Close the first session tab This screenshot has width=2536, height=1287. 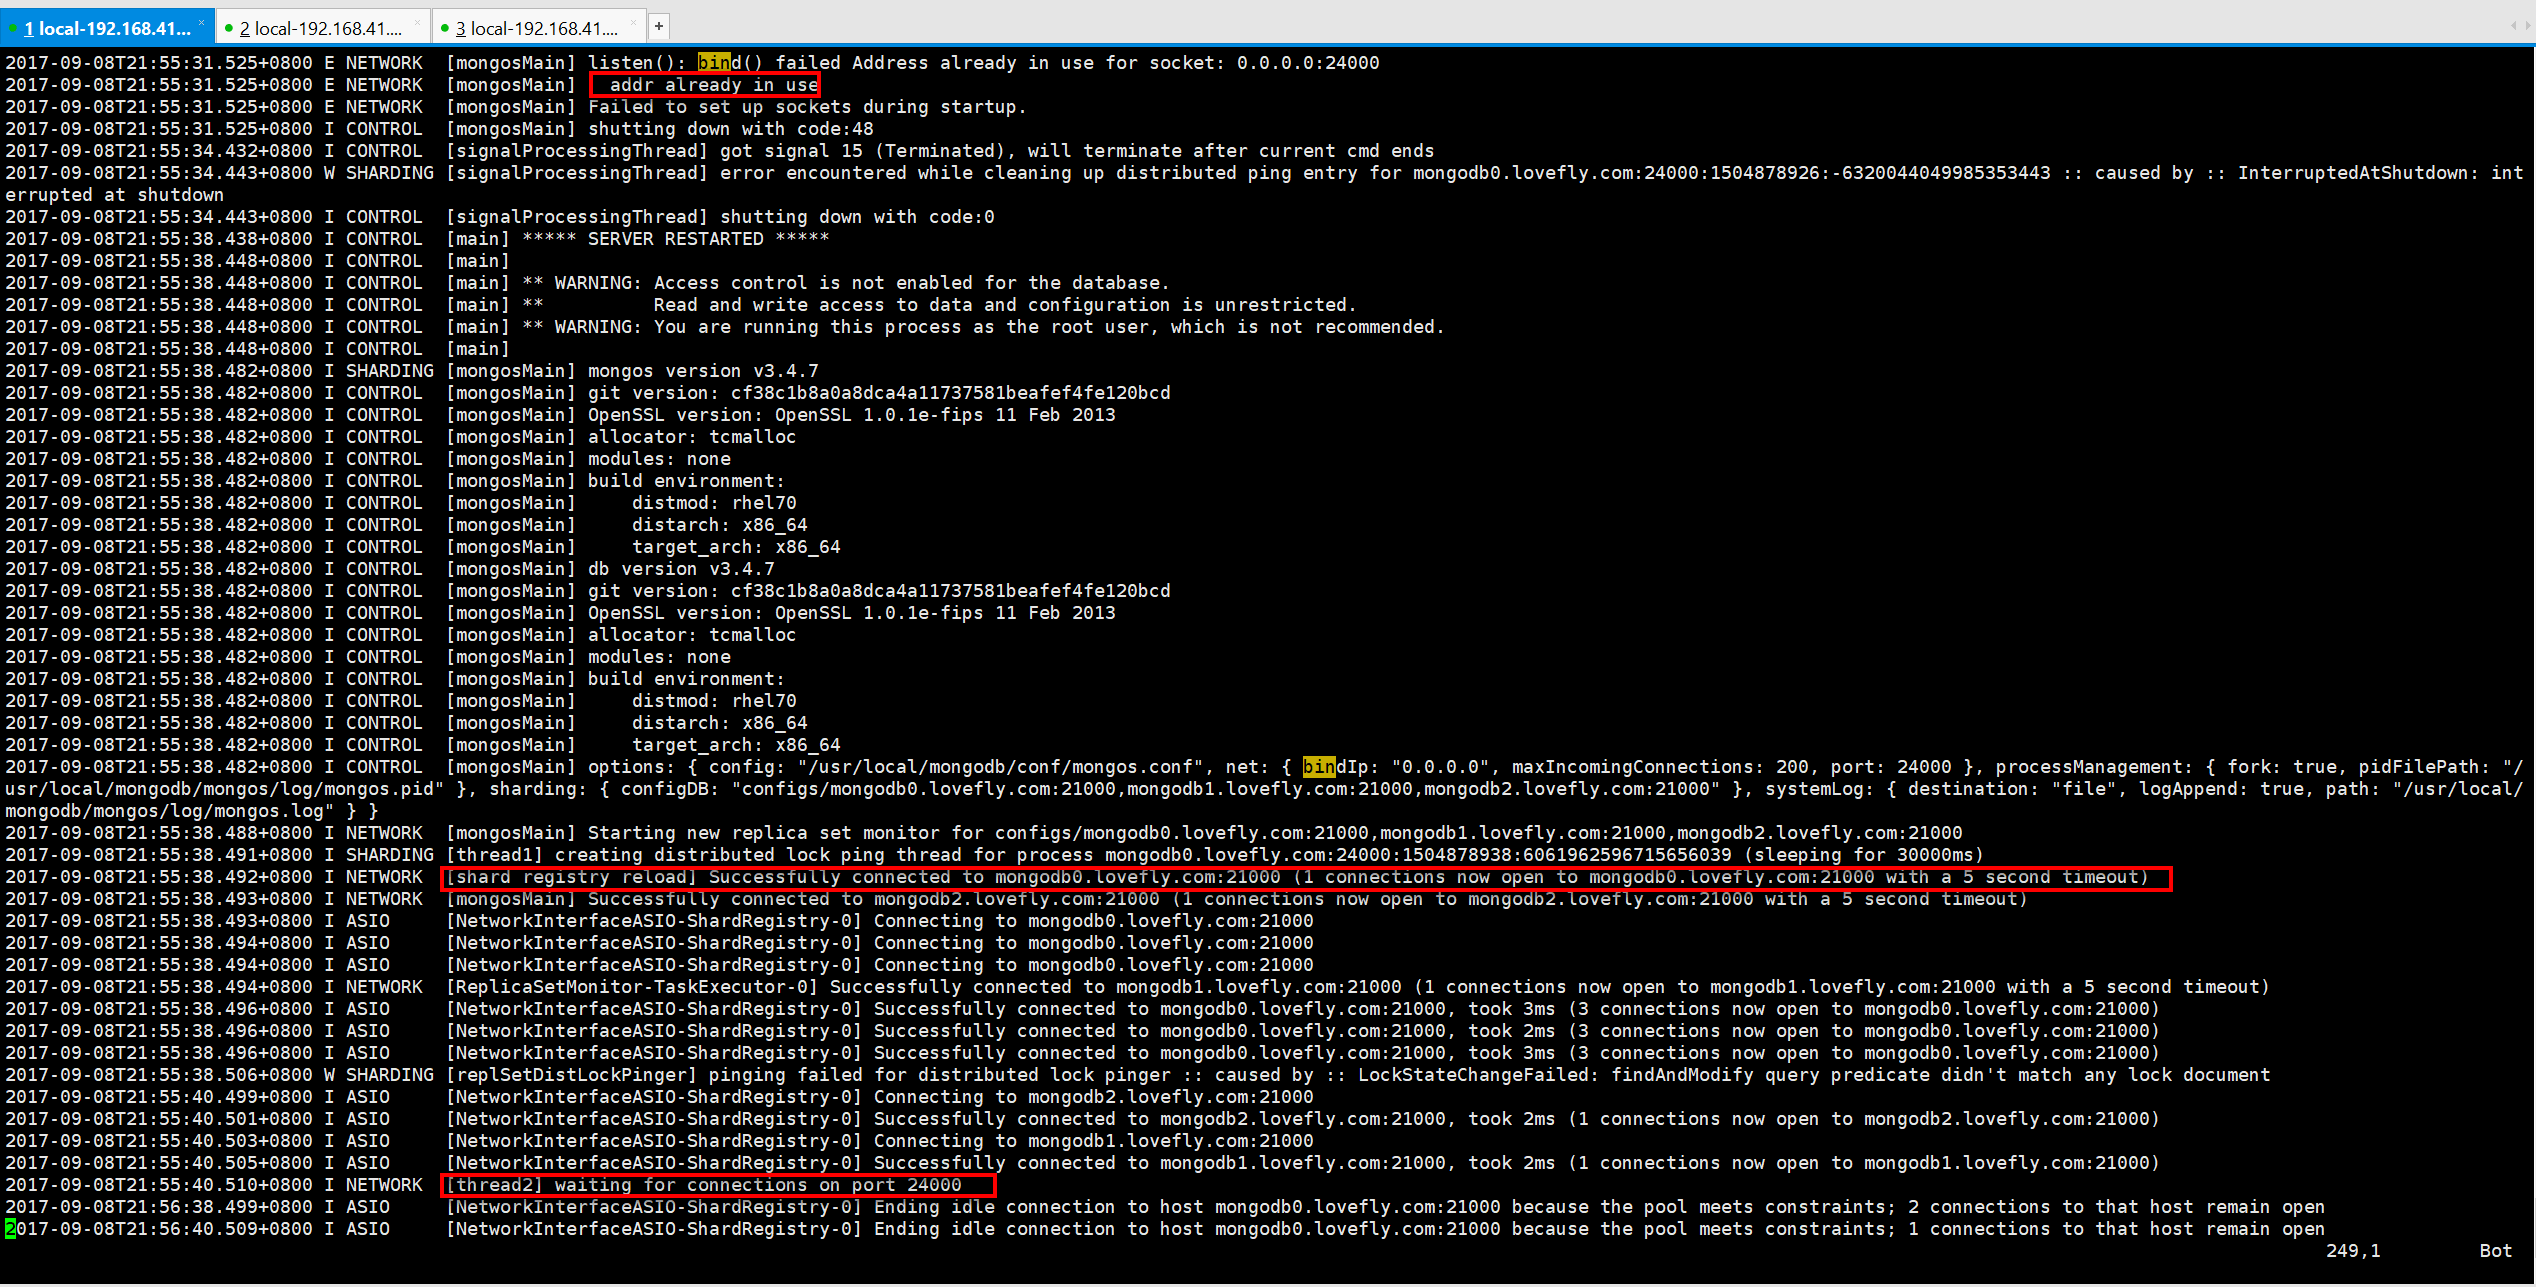(201, 22)
